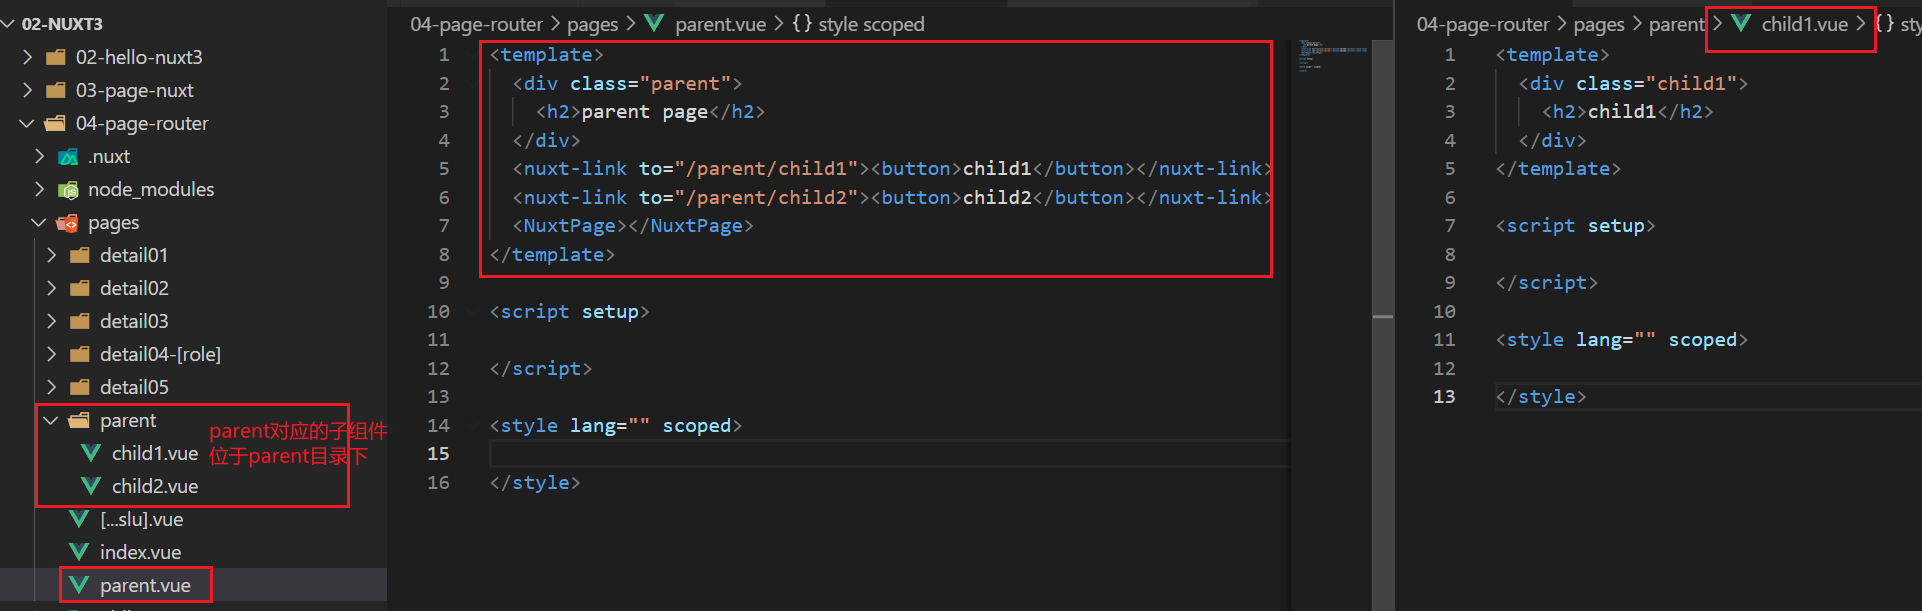Click the braces icon after child1.vue breadcrumb
Screen dimensions: 1922x611
tap(1885, 23)
